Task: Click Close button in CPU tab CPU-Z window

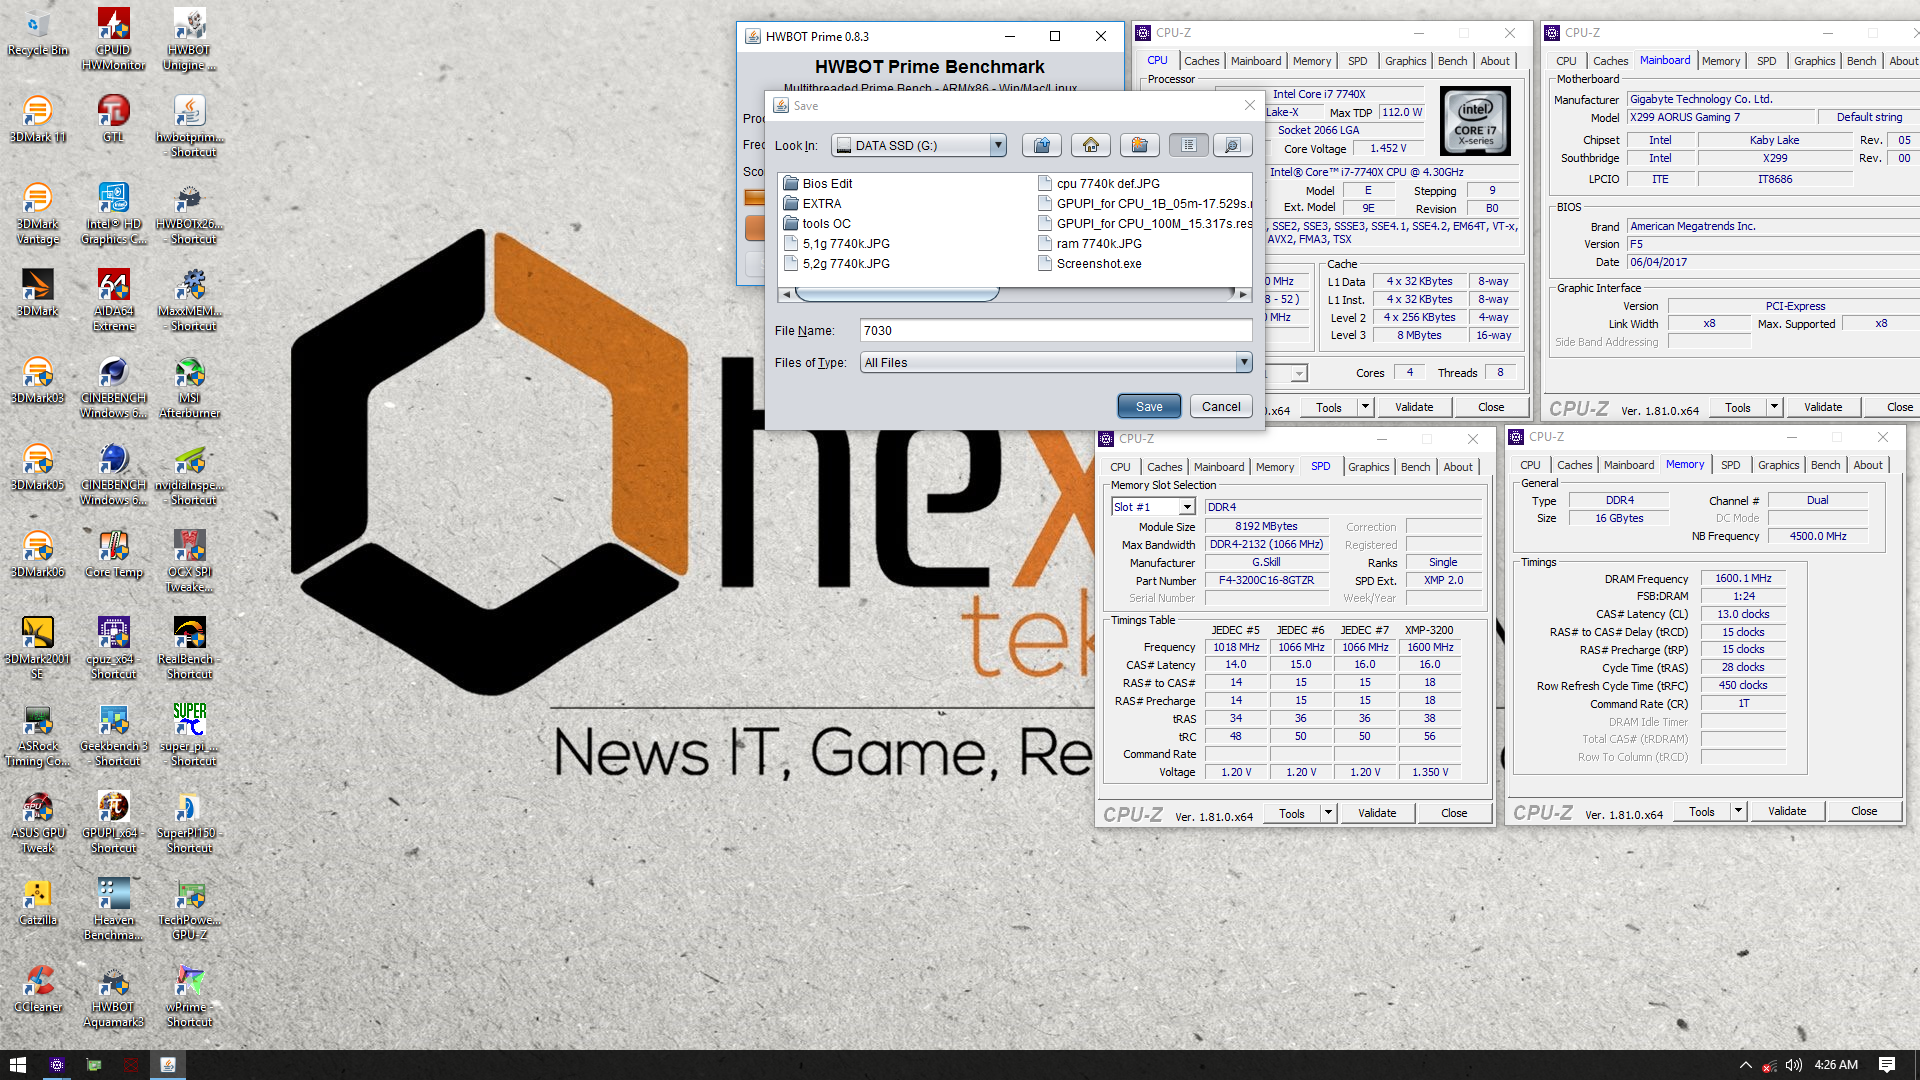Action: click(1490, 407)
